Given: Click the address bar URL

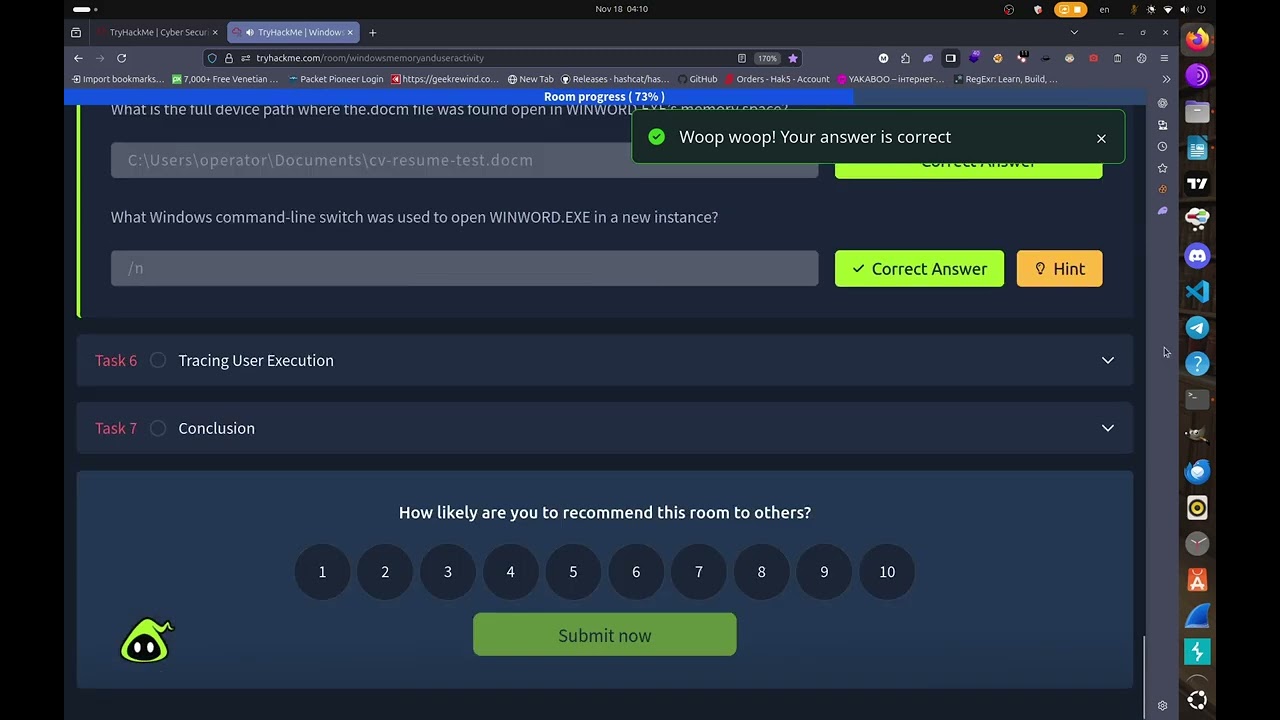Looking at the screenshot, I should tap(369, 58).
